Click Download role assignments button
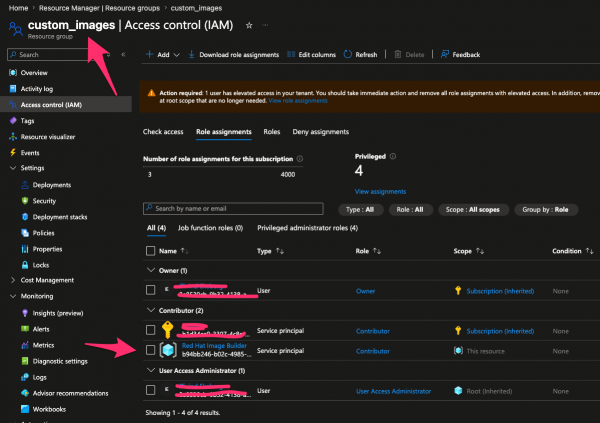This screenshot has width=600, height=423. (234, 55)
